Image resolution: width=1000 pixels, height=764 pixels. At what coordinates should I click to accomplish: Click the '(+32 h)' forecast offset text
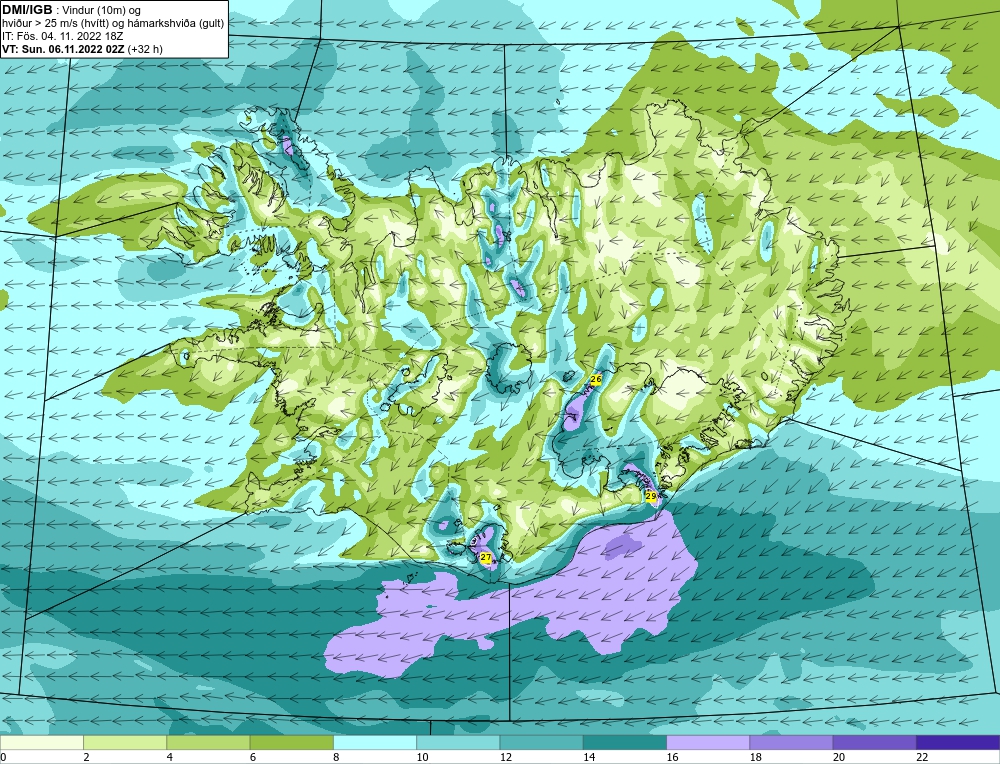click(145, 49)
